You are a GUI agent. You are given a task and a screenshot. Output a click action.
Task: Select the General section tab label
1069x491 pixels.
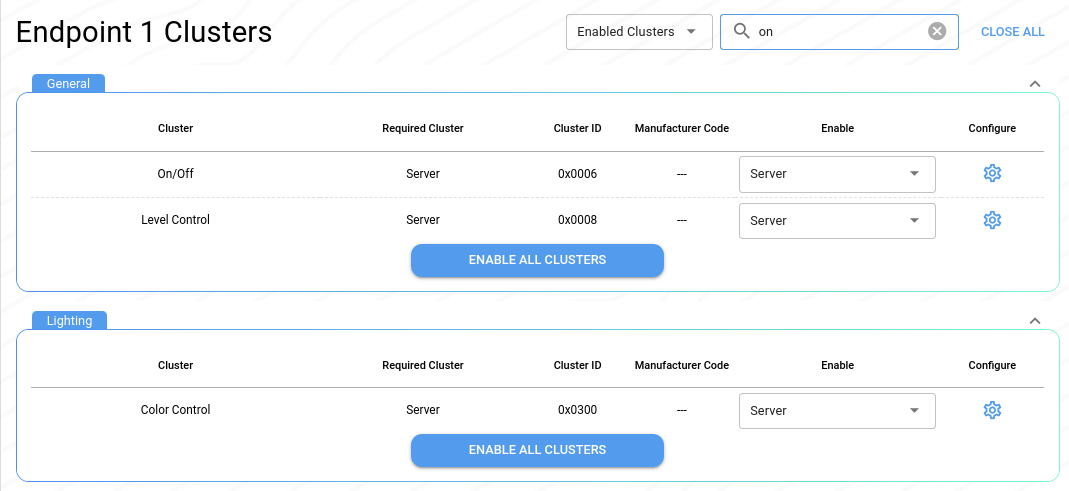(x=69, y=84)
